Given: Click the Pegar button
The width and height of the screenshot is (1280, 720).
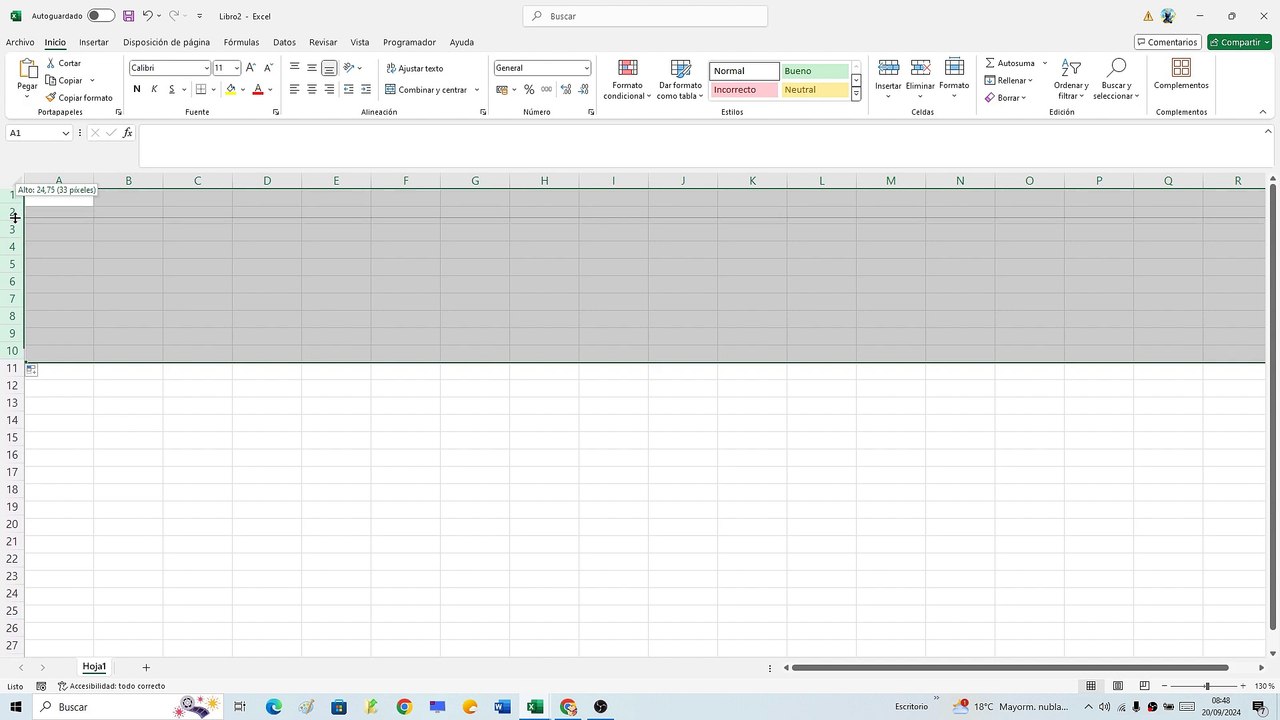Looking at the screenshot, I should (27, 75).
